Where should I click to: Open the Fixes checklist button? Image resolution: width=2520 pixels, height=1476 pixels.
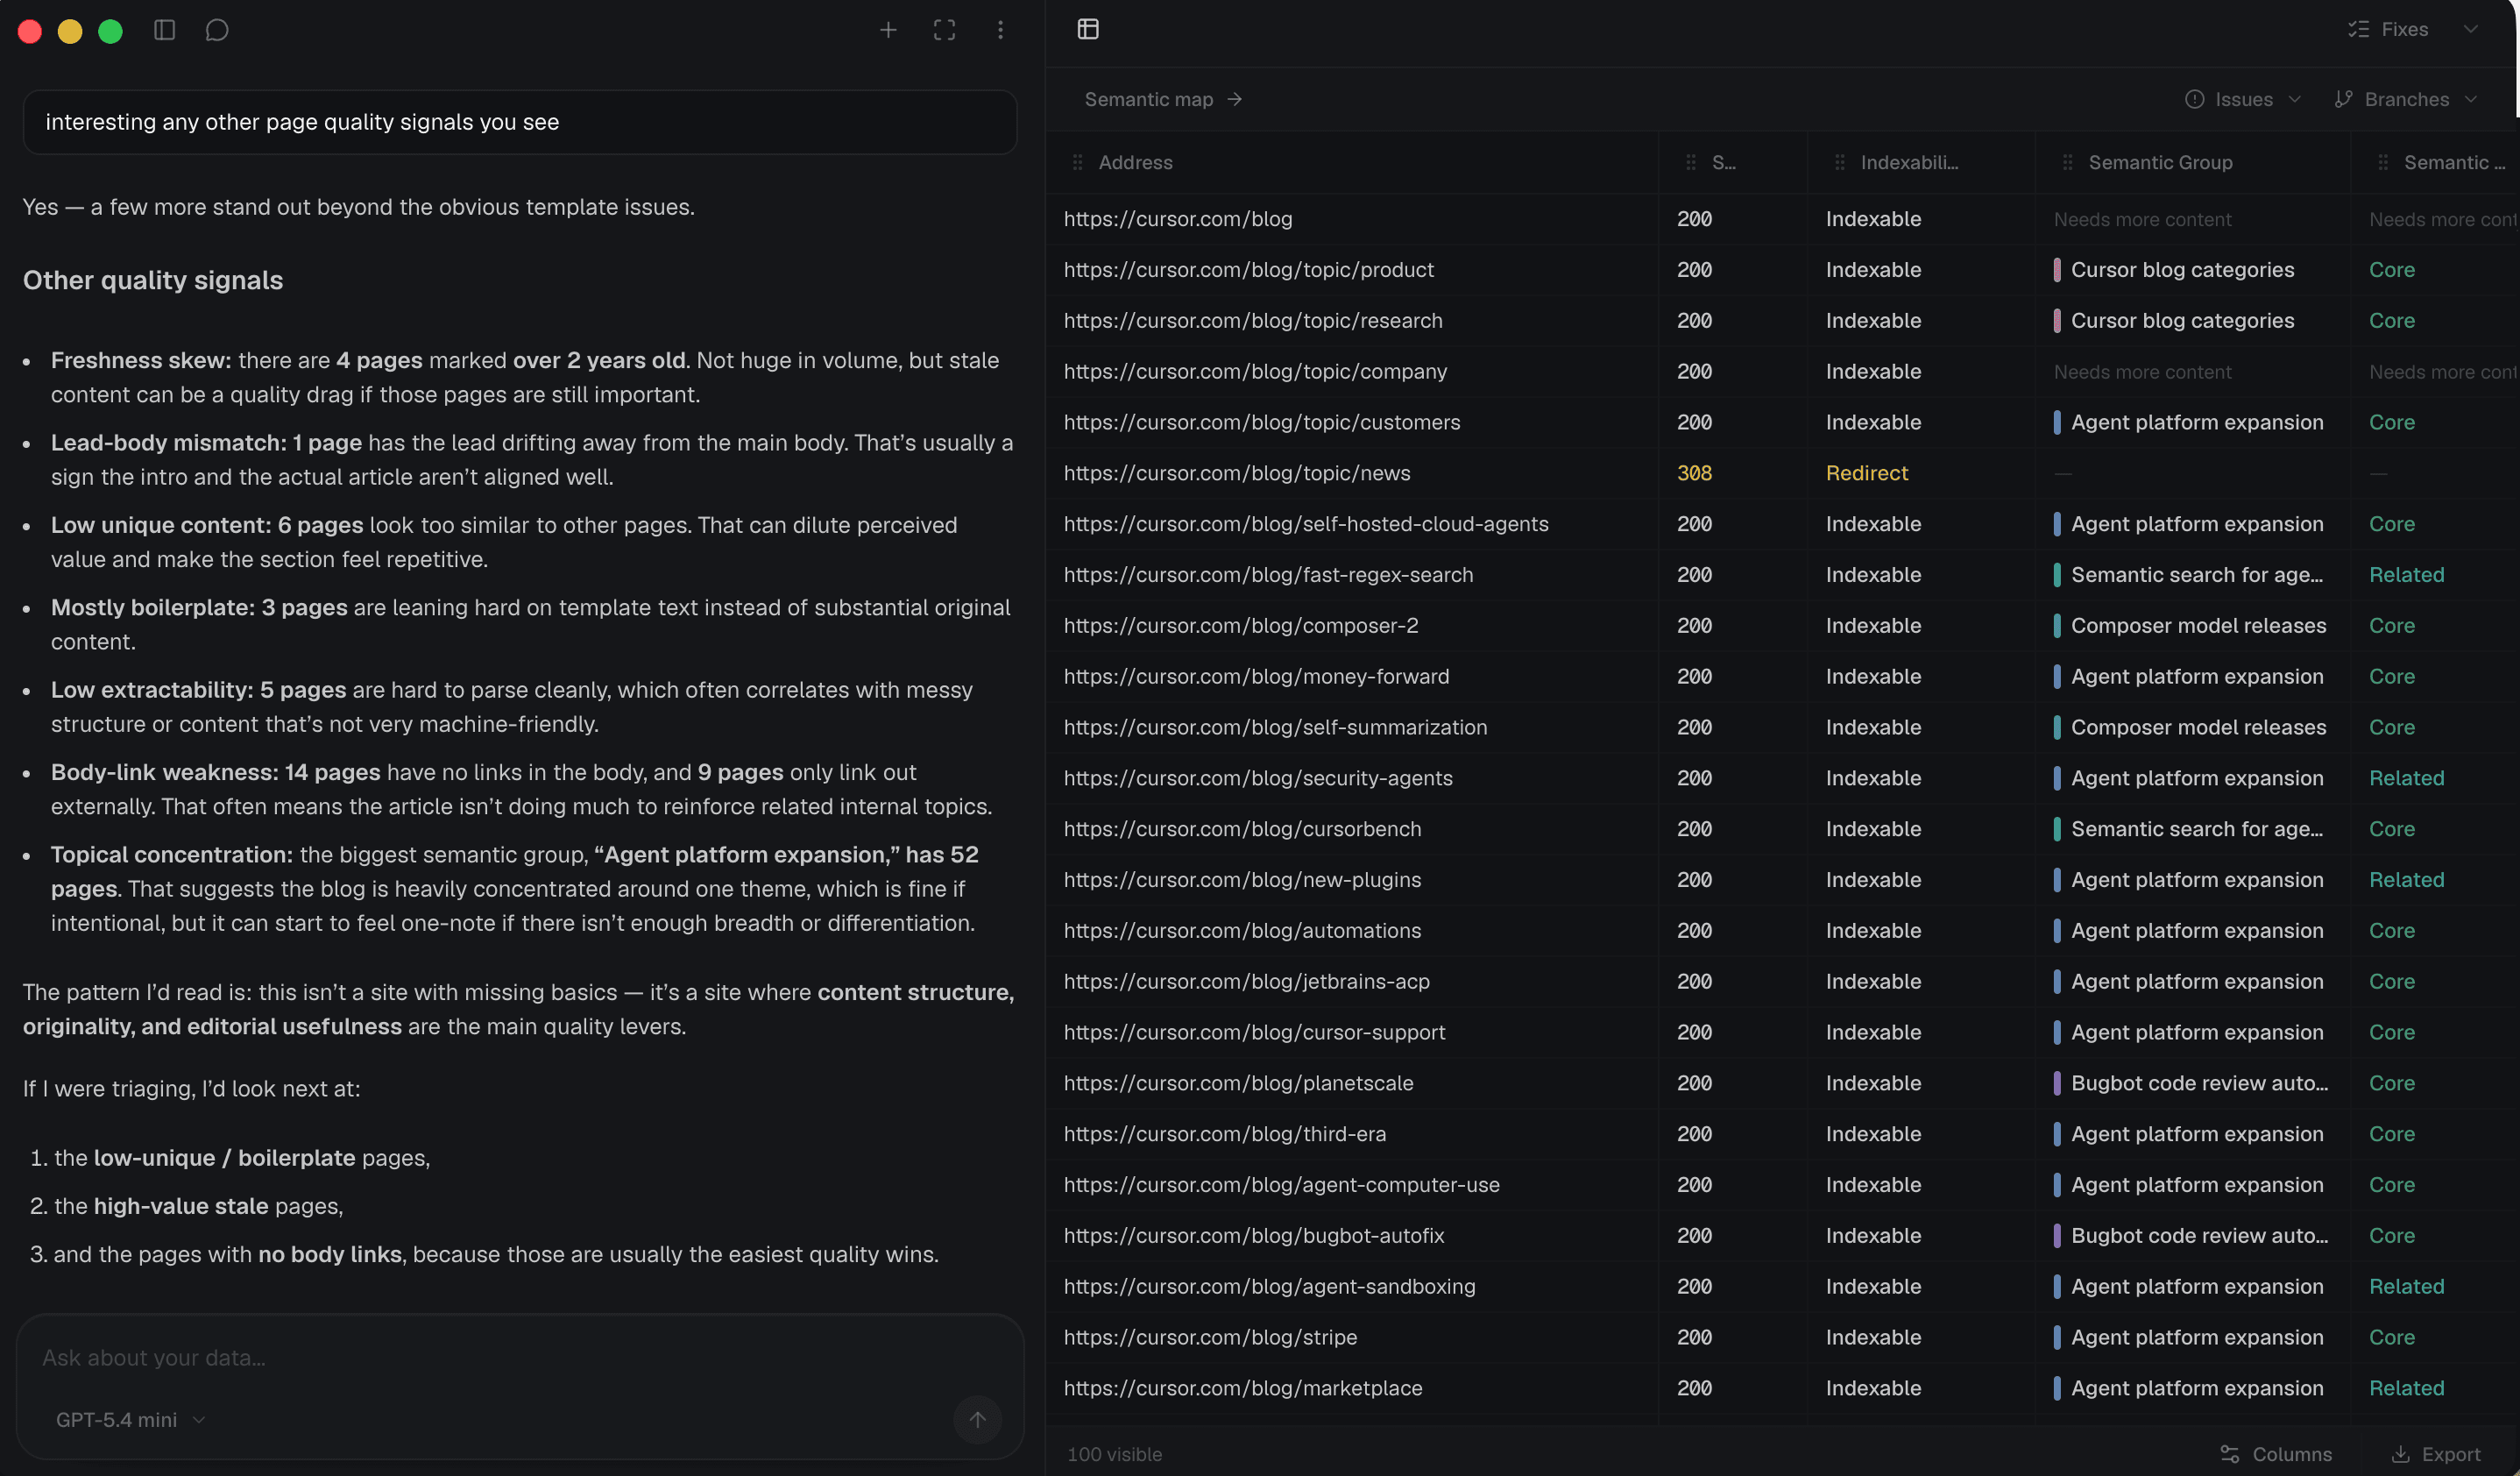click(2388, 29)
